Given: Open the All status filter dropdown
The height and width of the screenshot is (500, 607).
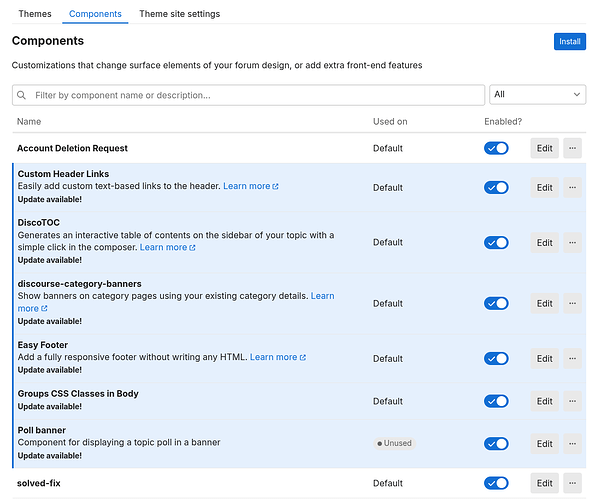Looking at the screenshot, I should (537, 94).
